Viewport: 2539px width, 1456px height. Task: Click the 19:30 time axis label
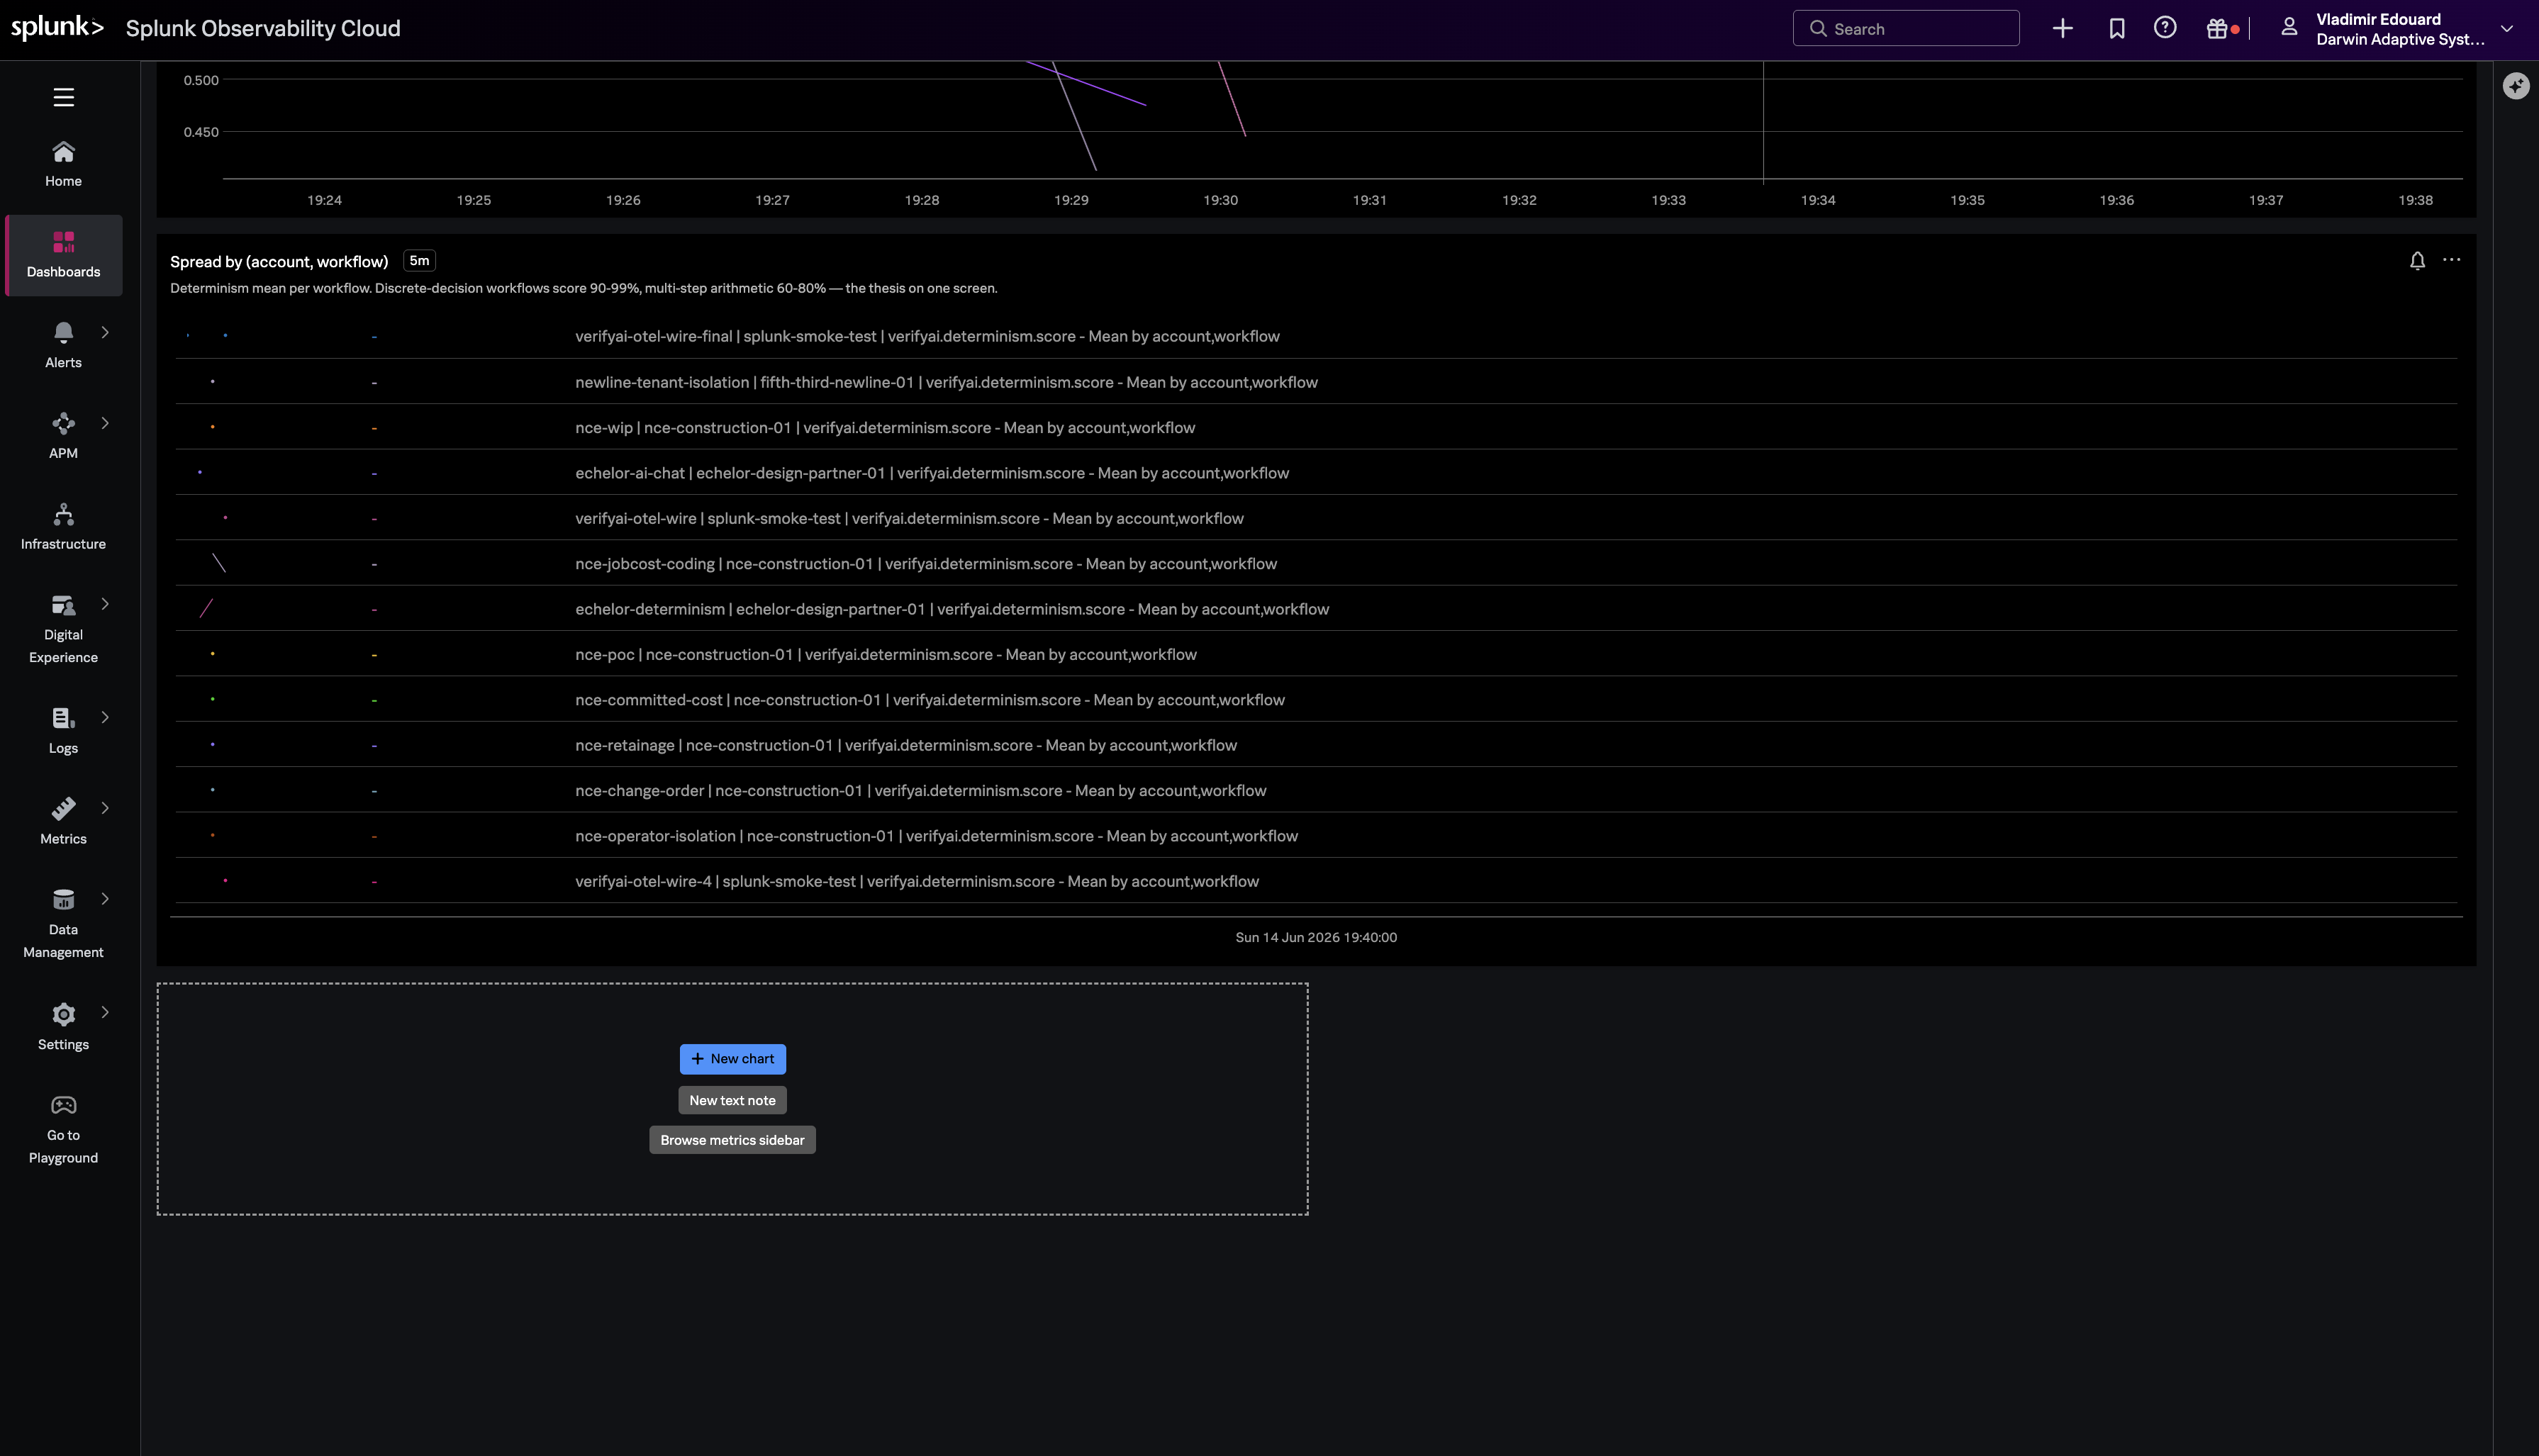(1220, 200)
